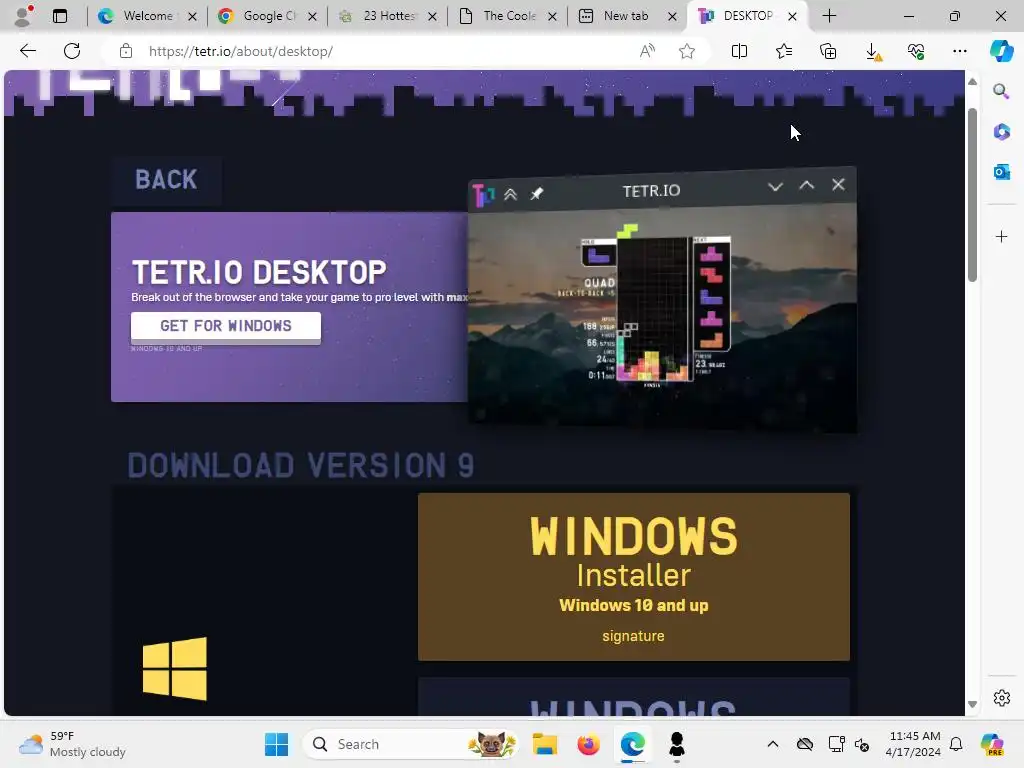The height and width of the screenshot is (768, 1024).
Task: Click the TETR.IO app preview image
Action: [x=662, y=300]
